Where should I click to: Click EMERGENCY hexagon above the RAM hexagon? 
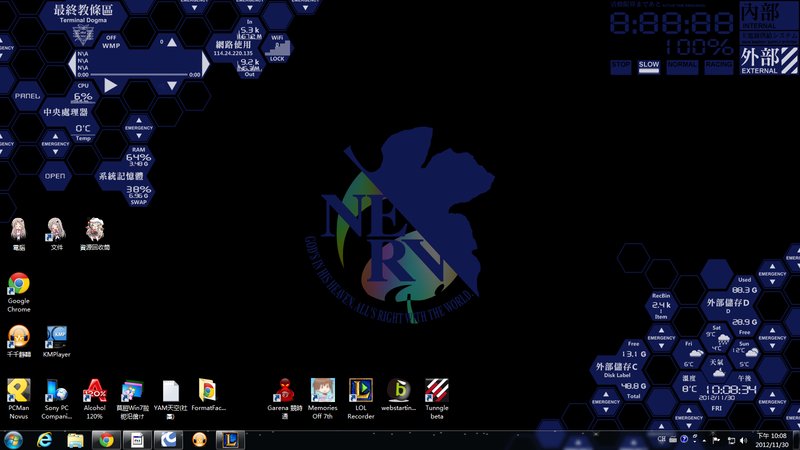point(139,128)
